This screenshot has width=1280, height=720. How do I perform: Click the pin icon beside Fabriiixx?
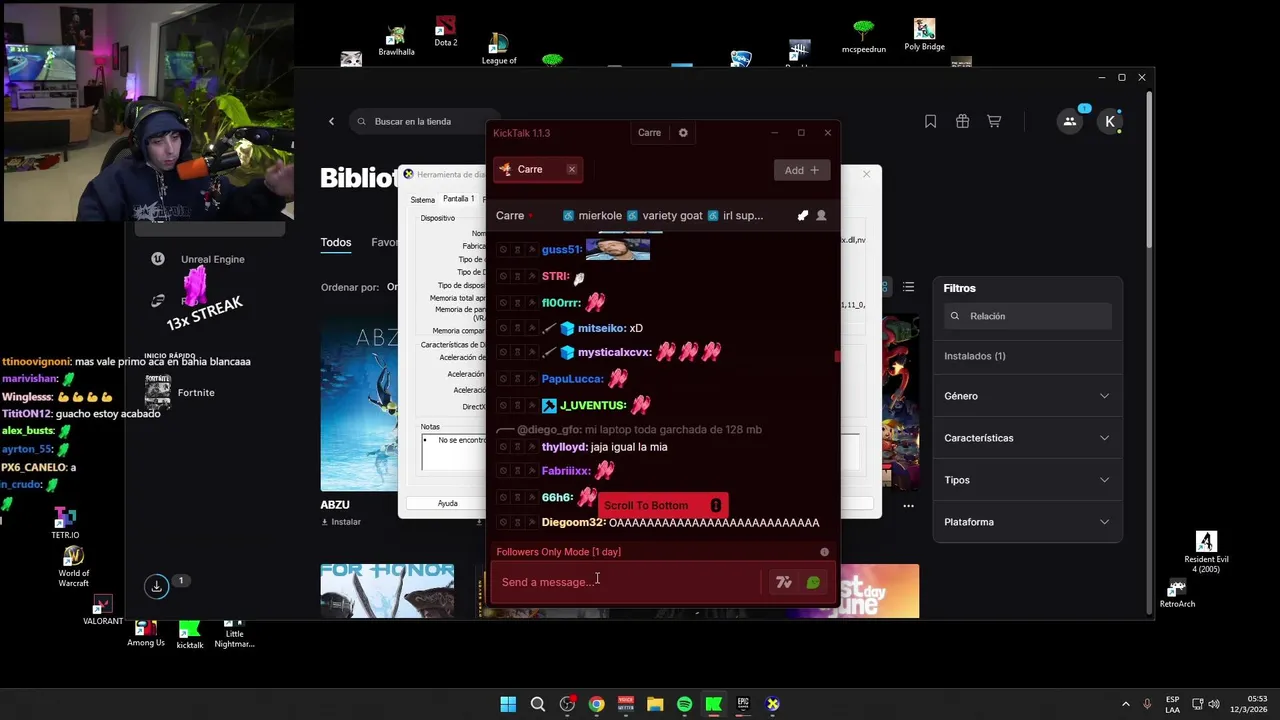pyautogui.click(x=531, y=471)
